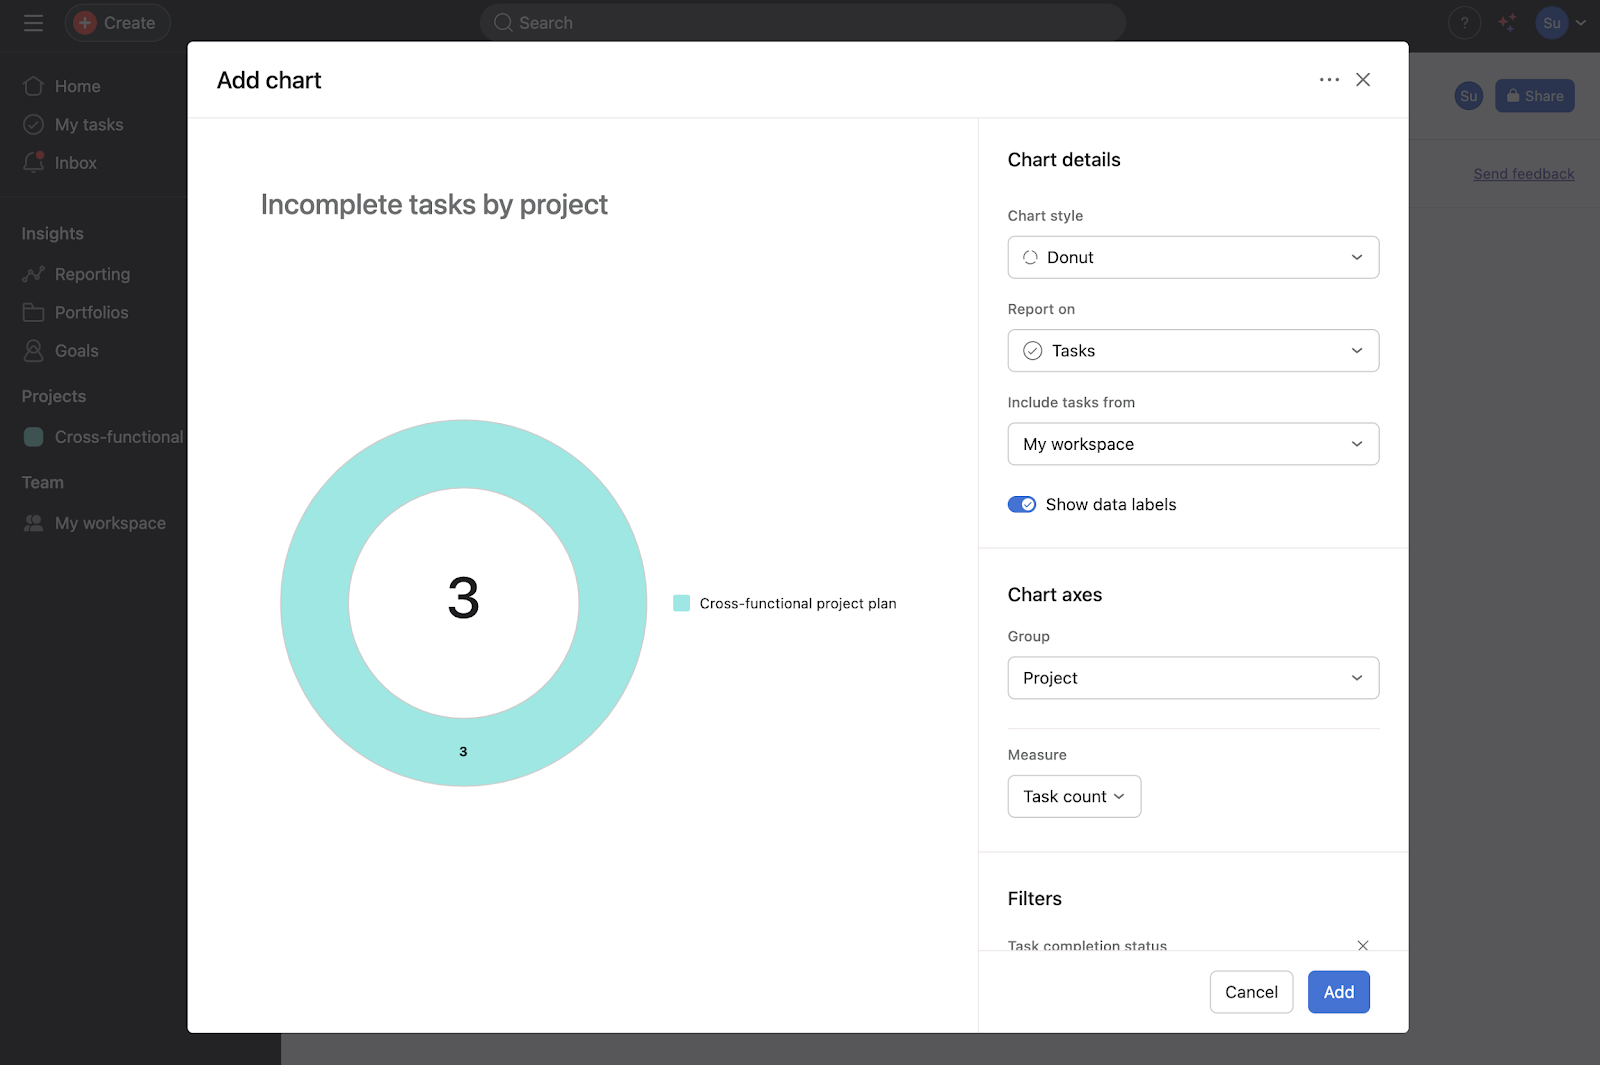This screenshot has height=1065, width=1600.
Task: Toggle the Show data labels switch
Action: (1022, 504)
